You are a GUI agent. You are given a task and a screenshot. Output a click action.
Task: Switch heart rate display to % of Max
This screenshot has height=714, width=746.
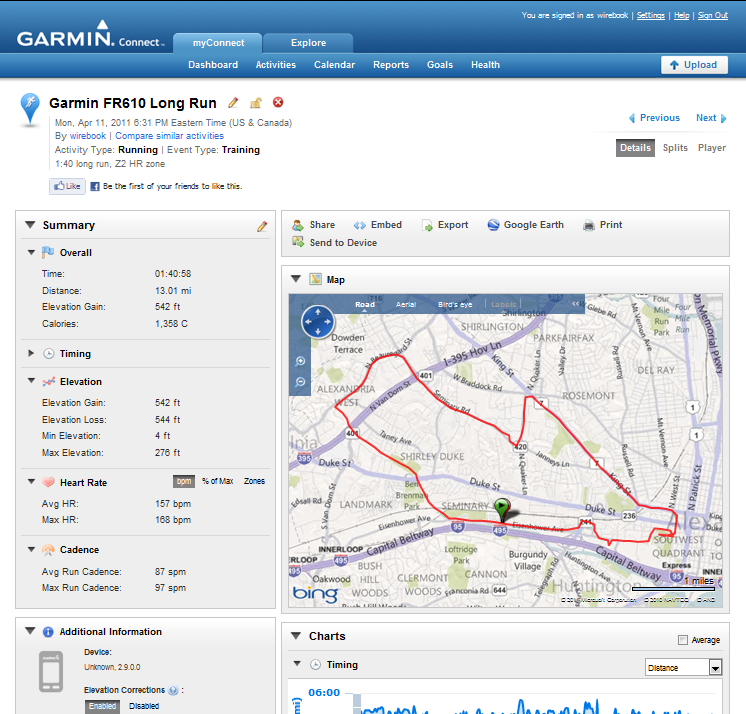tap(217, 481)
